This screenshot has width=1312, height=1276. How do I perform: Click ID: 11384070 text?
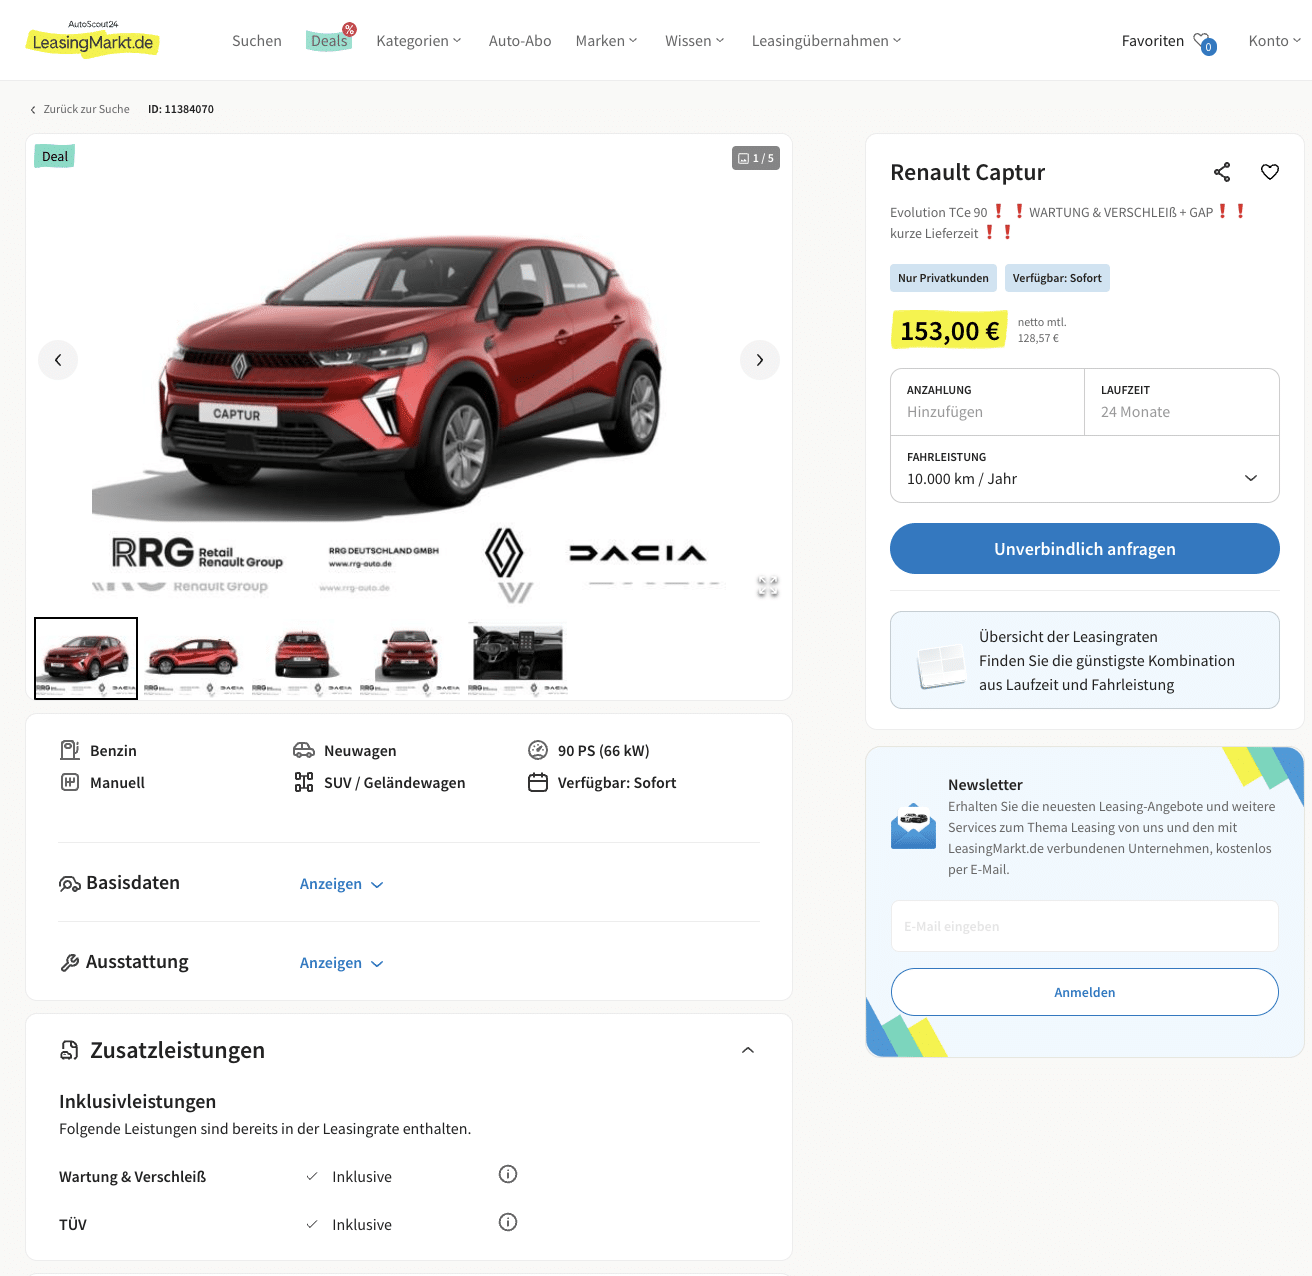click(181, 109)
